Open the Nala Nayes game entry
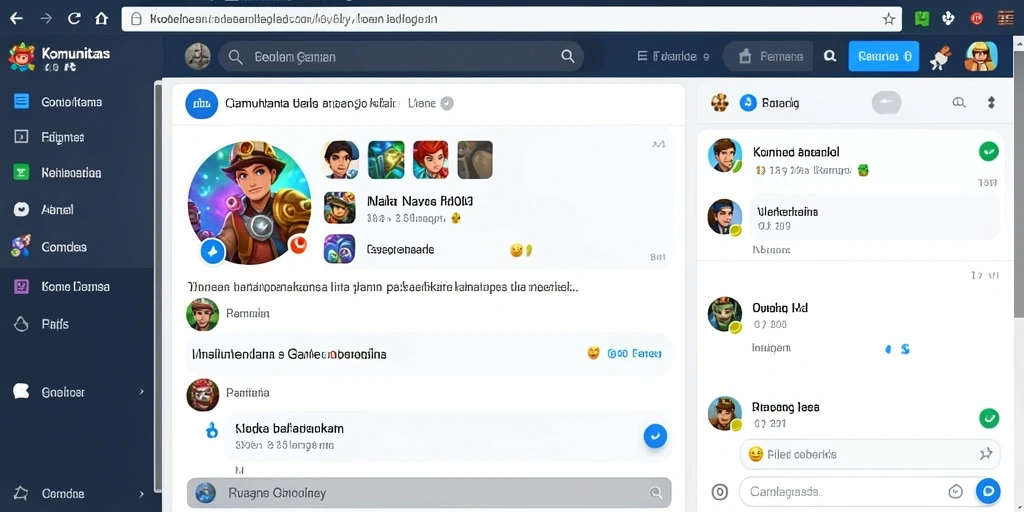Viewport: 1024px width, 512px height. tap(400, 208)
